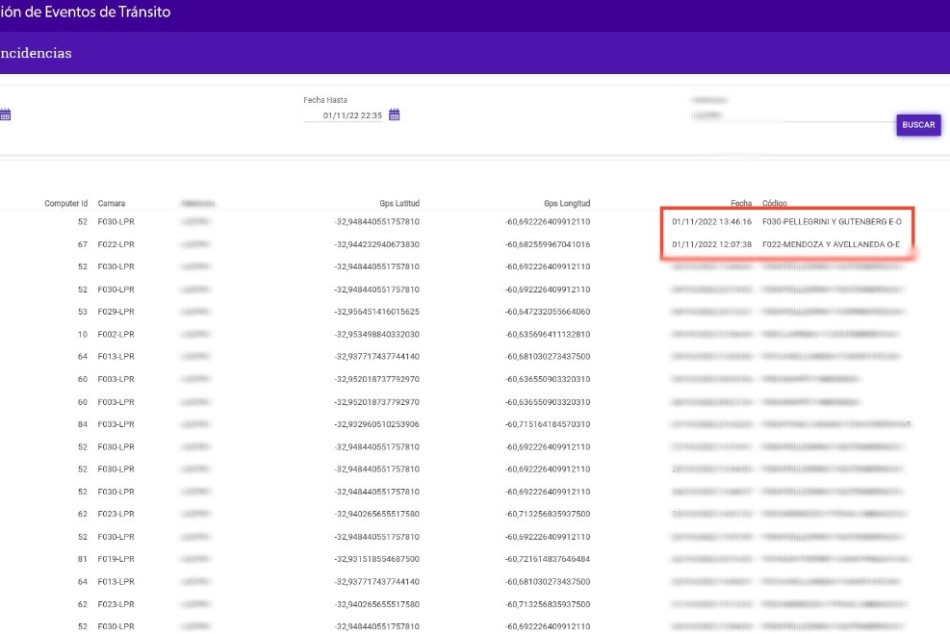The image size is (950, 634).
Task: Click the Código column header
Action: point(774,203)
